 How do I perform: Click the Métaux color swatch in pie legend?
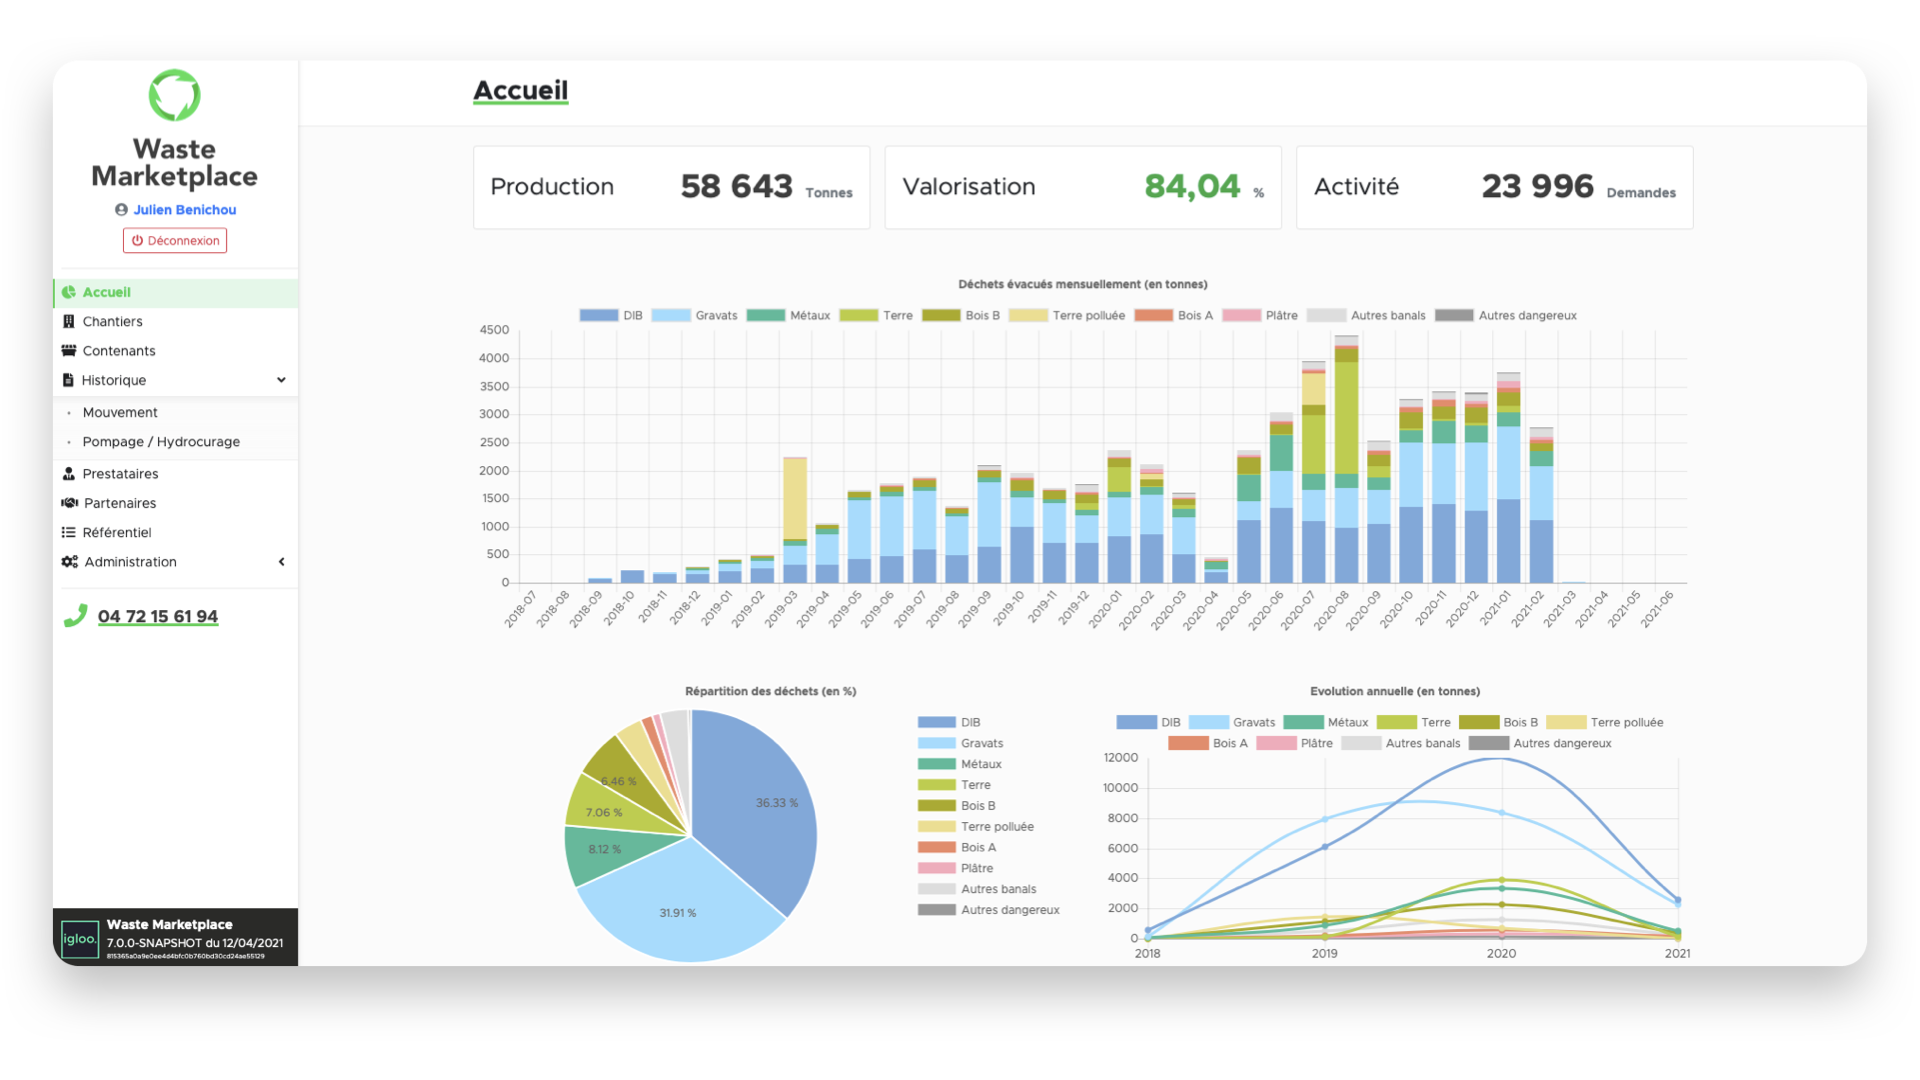click(936, 764)
